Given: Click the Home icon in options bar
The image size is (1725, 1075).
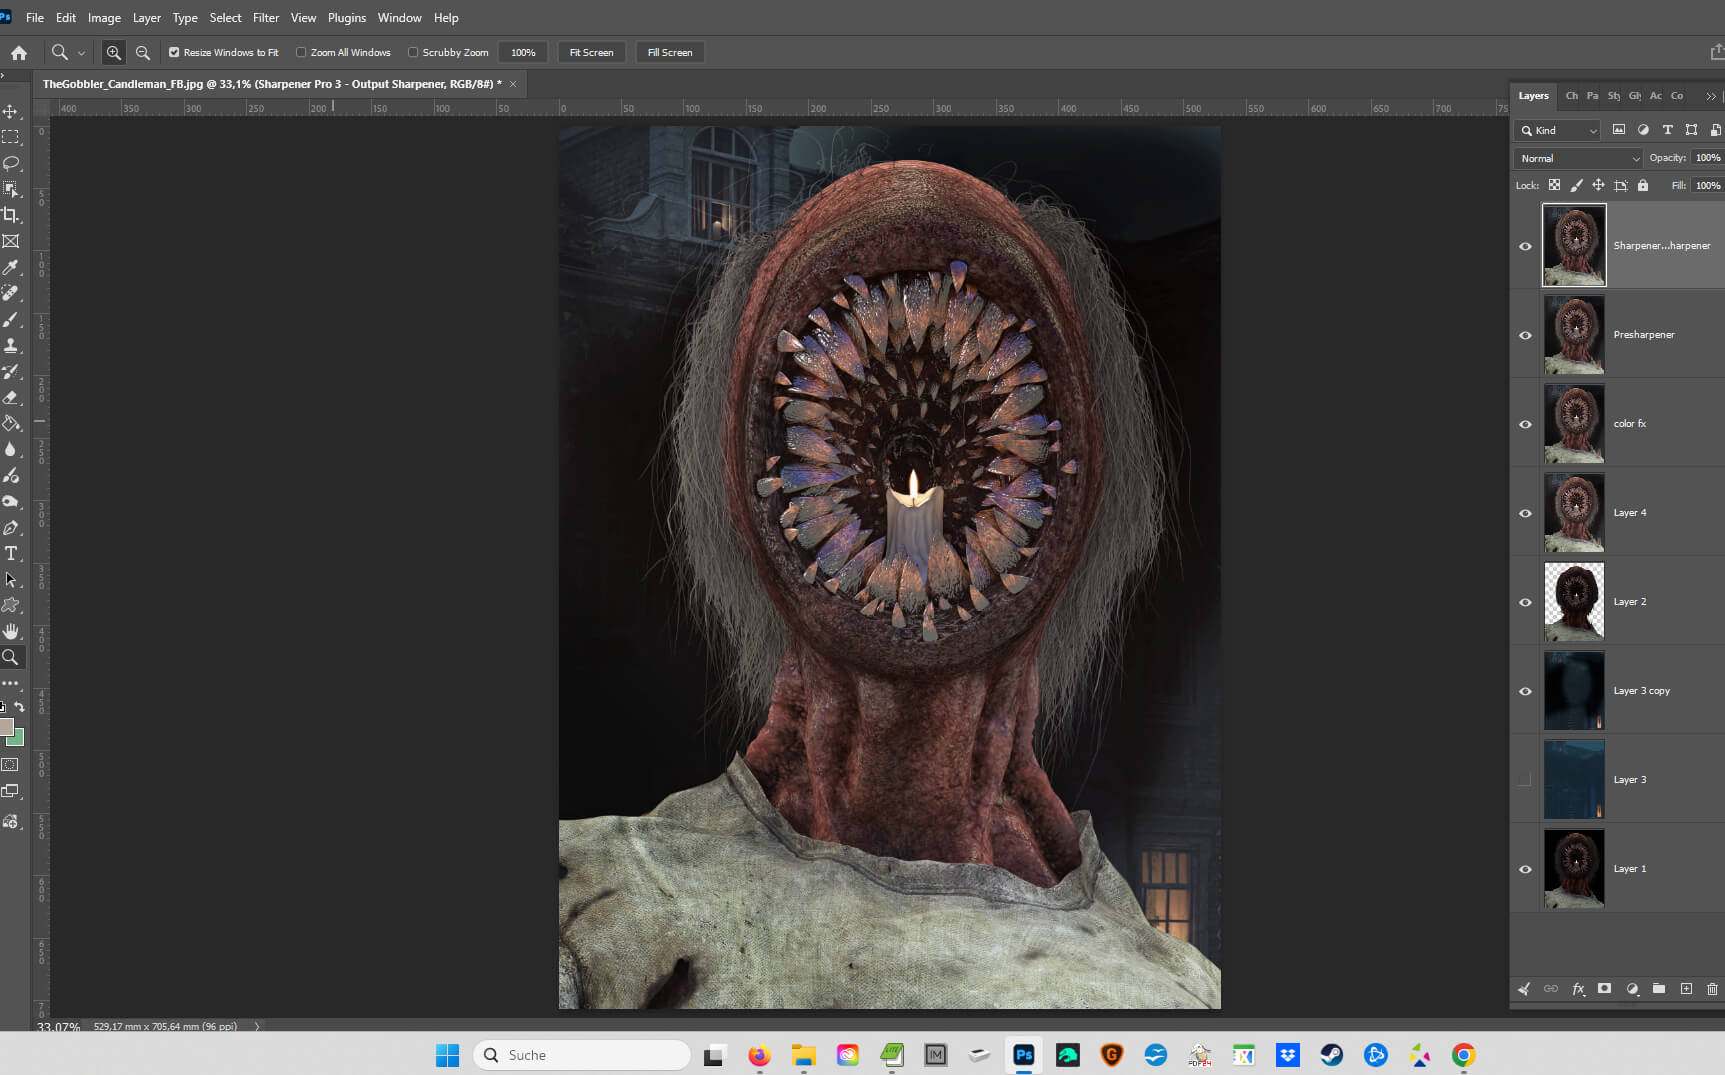Looking at the screenshot, I should tap(19, 52).
